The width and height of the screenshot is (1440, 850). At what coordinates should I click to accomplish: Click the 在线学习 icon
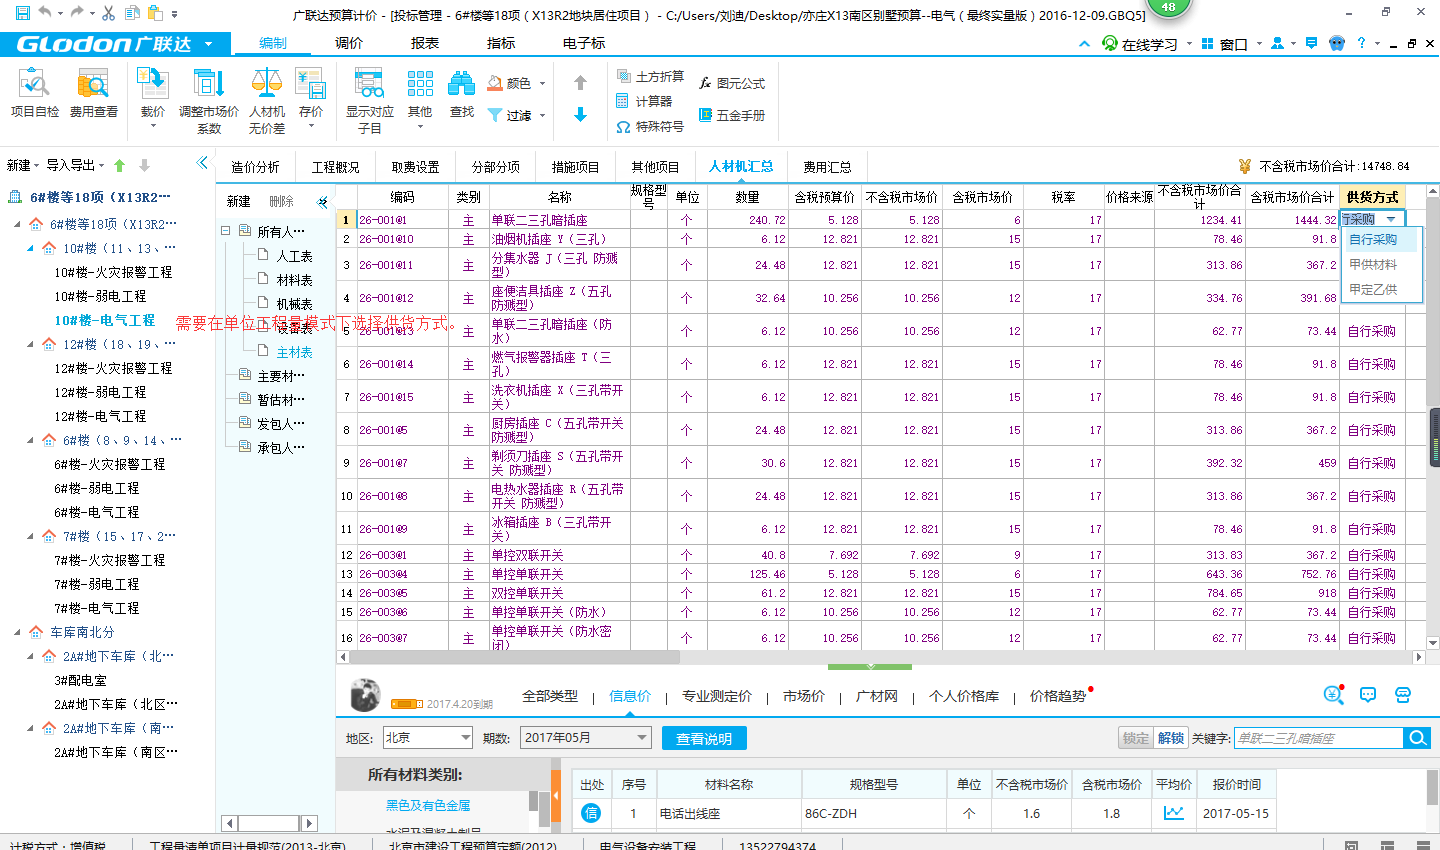click(x=1110, y=44)
